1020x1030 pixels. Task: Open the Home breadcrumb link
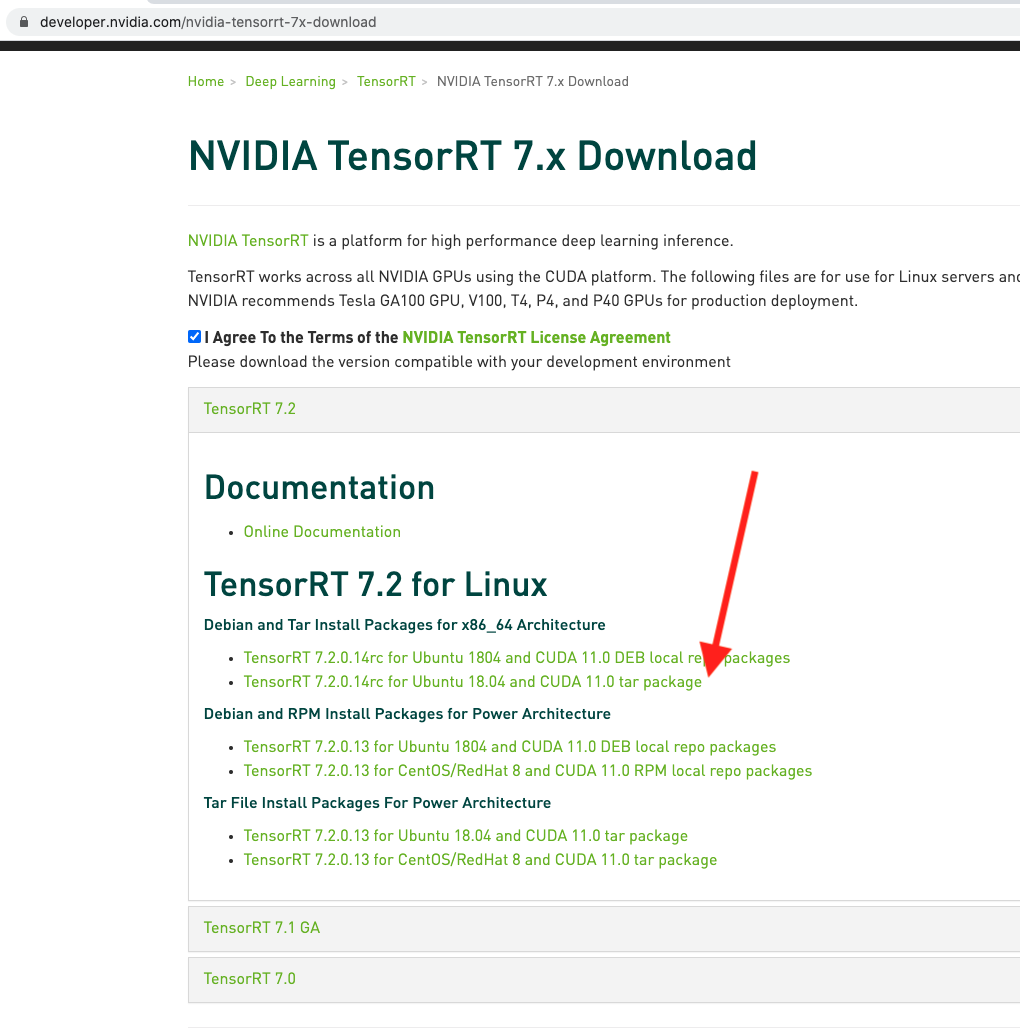pos(206,81)
